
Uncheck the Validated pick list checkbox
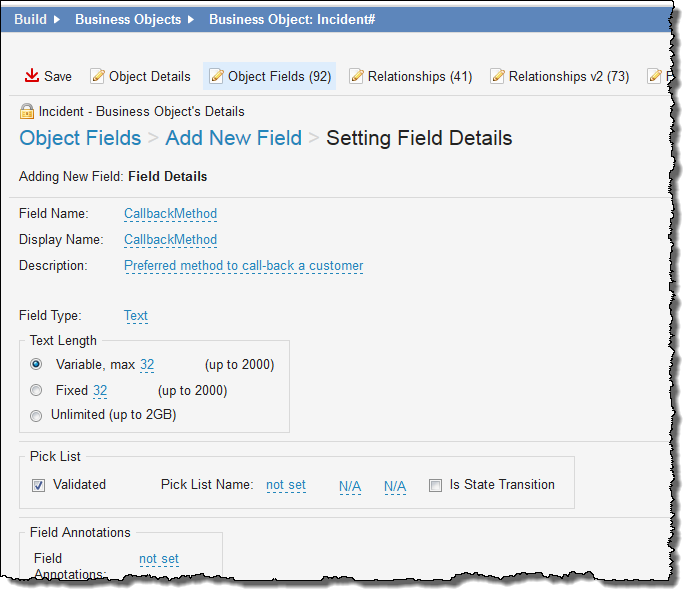point(38,485)
